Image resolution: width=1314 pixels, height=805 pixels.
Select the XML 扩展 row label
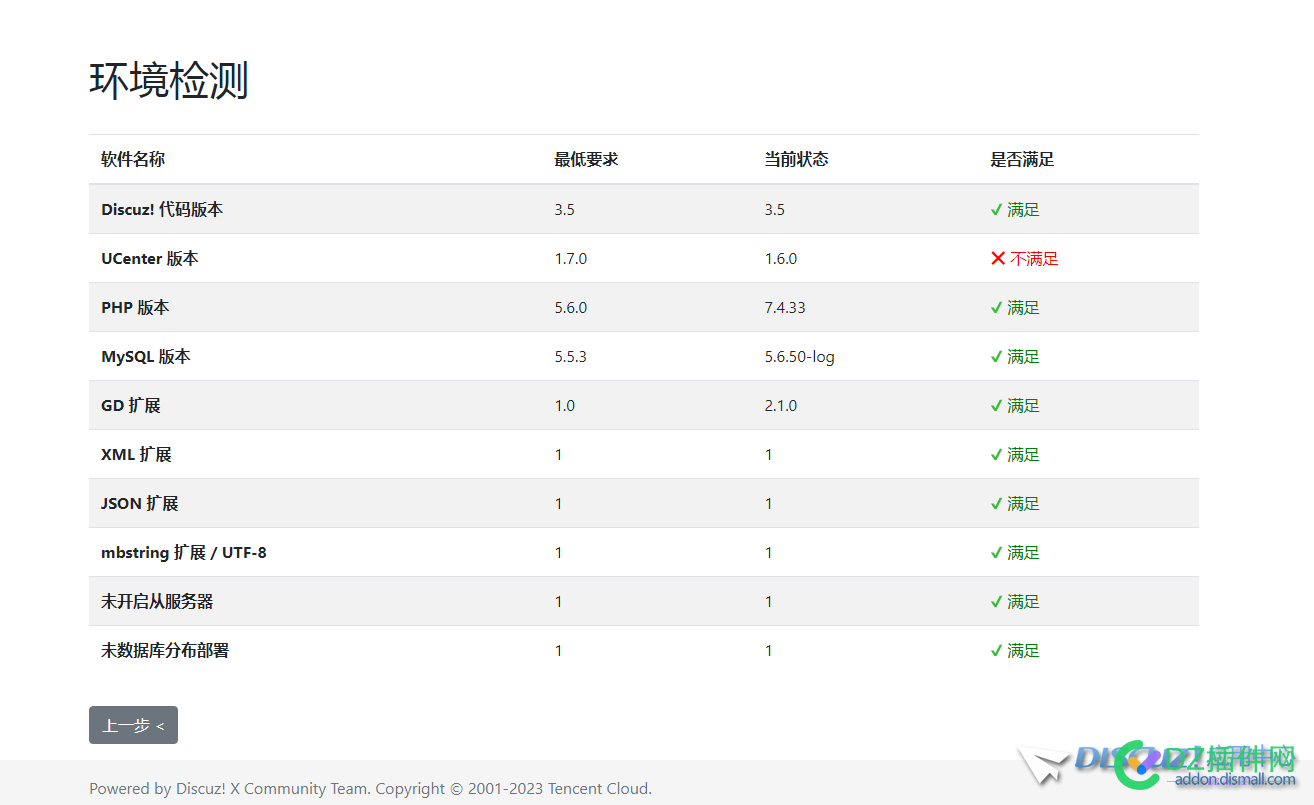click(x=136, y=454)
